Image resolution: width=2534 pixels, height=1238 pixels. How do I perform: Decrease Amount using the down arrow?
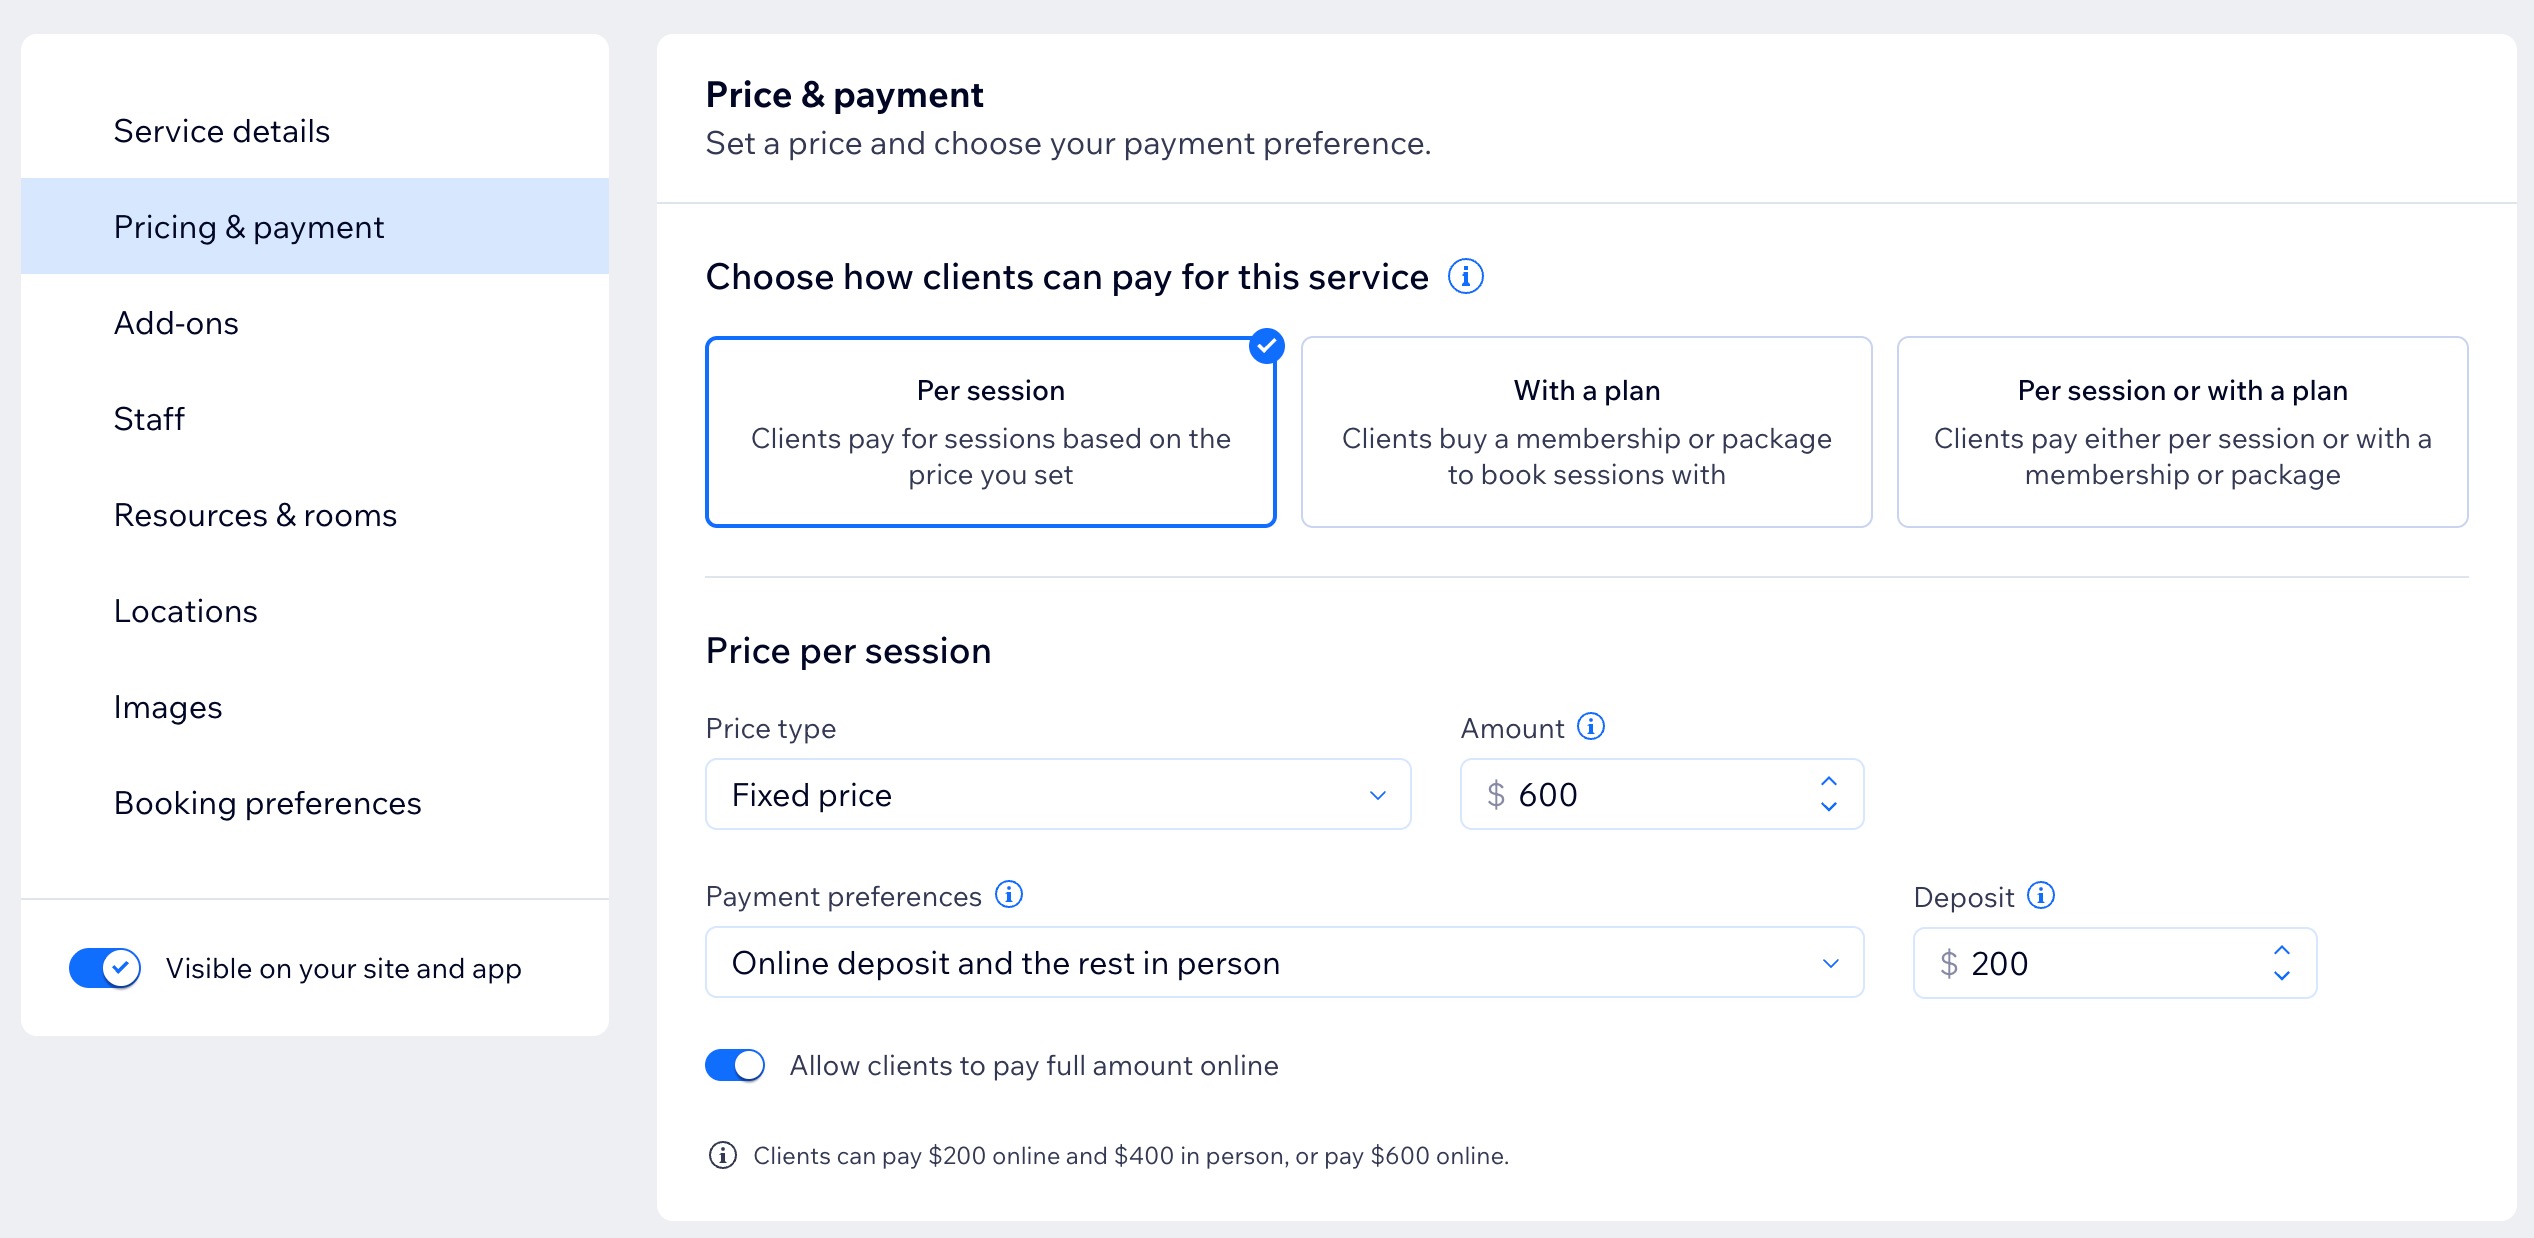point(1828,807)
